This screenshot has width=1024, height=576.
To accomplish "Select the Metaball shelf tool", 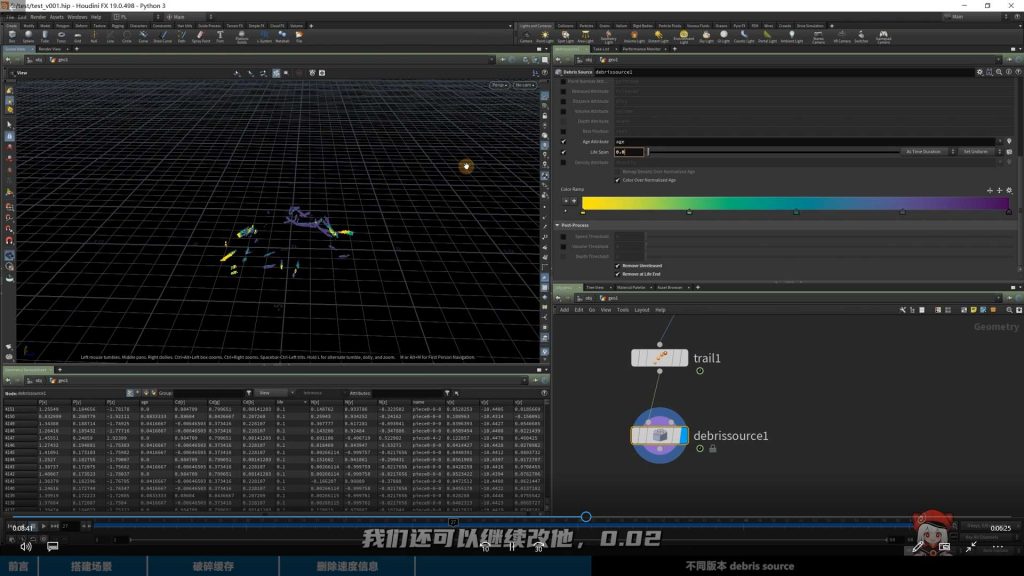I will [x=281, y=36].
